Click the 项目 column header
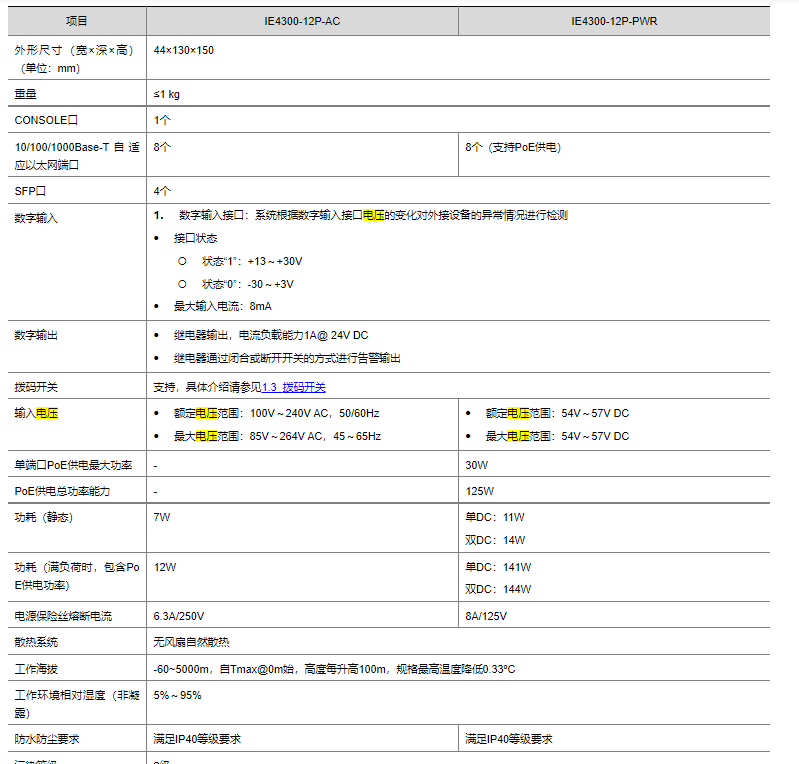This screenshot has width=799, height=764. (x=77, y=21)
